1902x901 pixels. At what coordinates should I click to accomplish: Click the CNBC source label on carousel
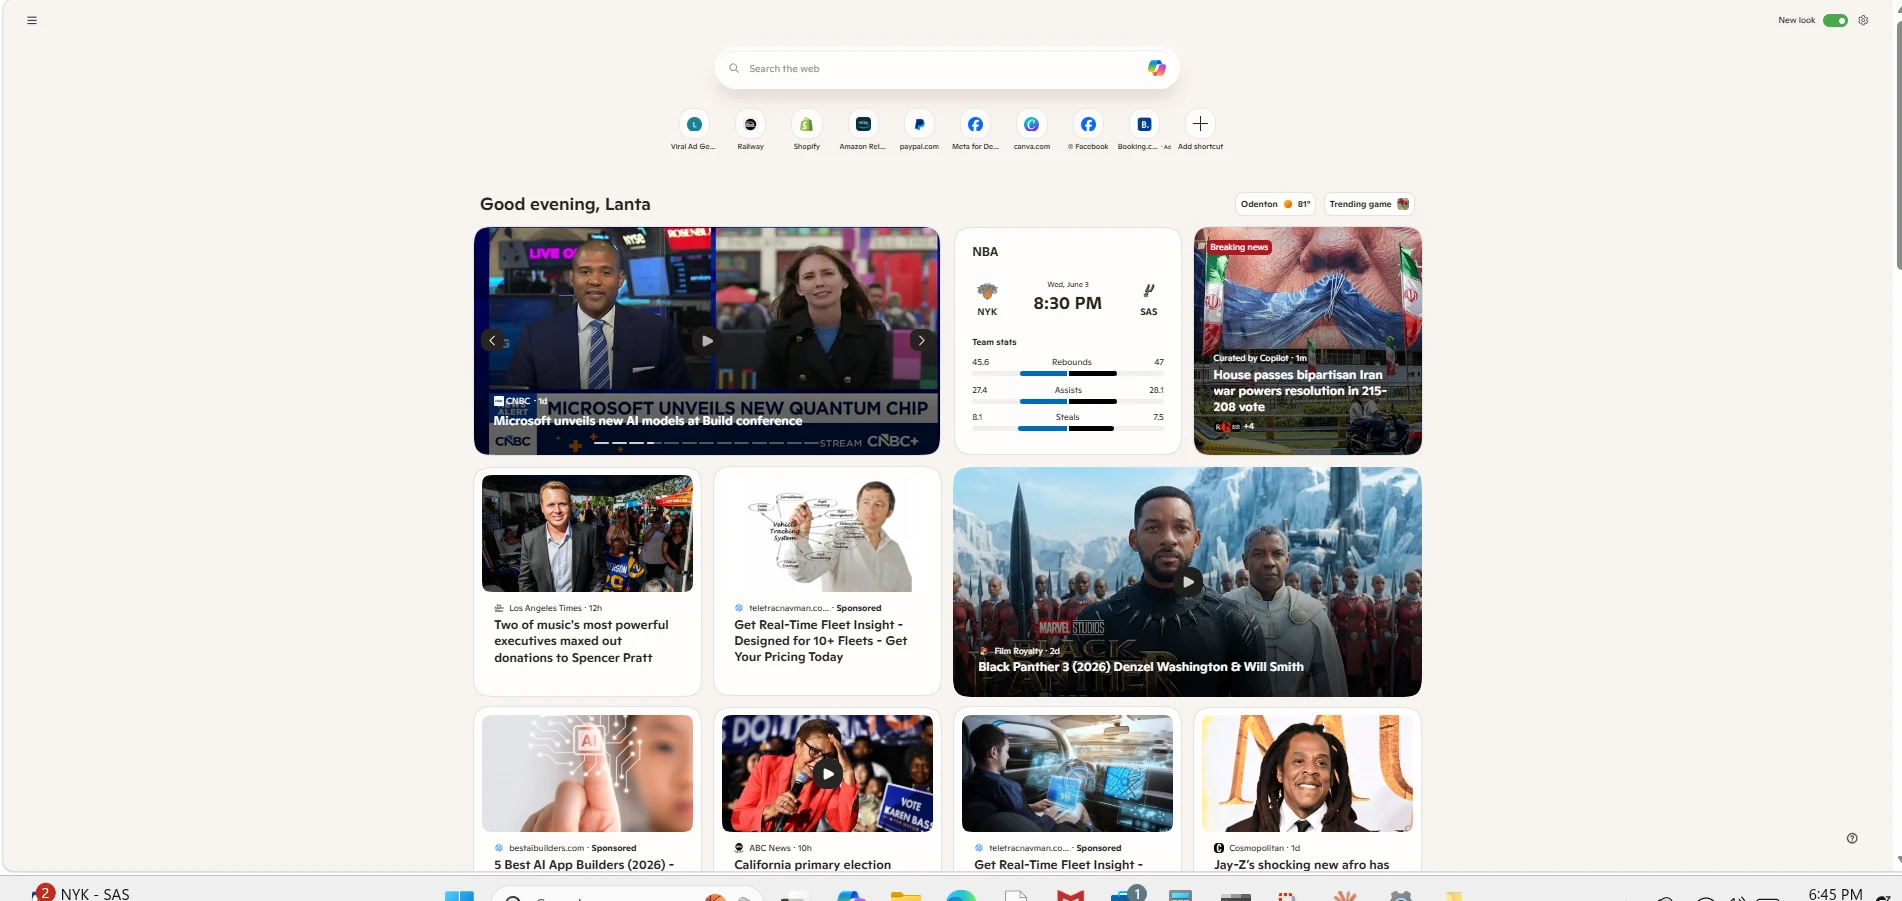pyautogui.click(x=518, y=401)
